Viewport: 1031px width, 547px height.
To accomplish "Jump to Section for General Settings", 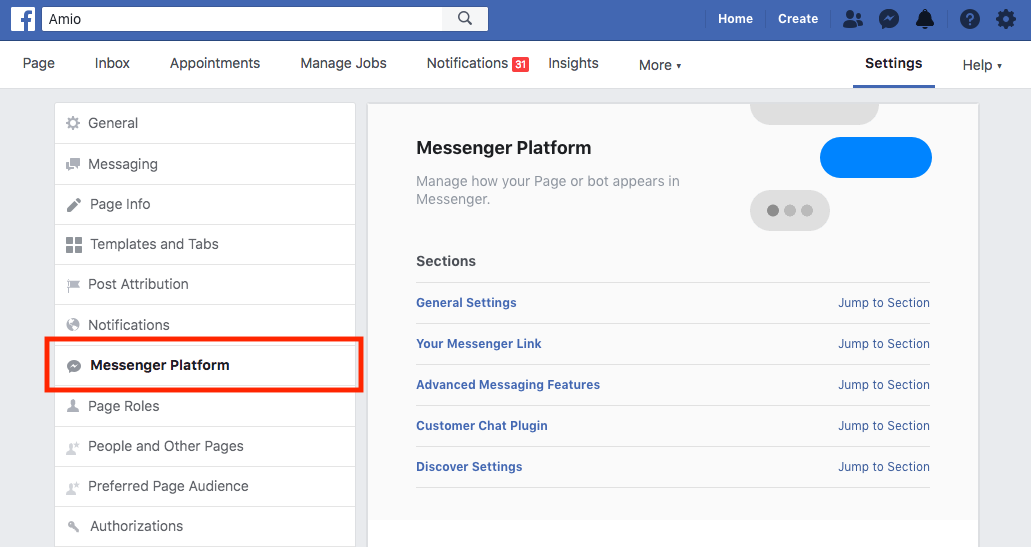I will (x=884, y=302).
